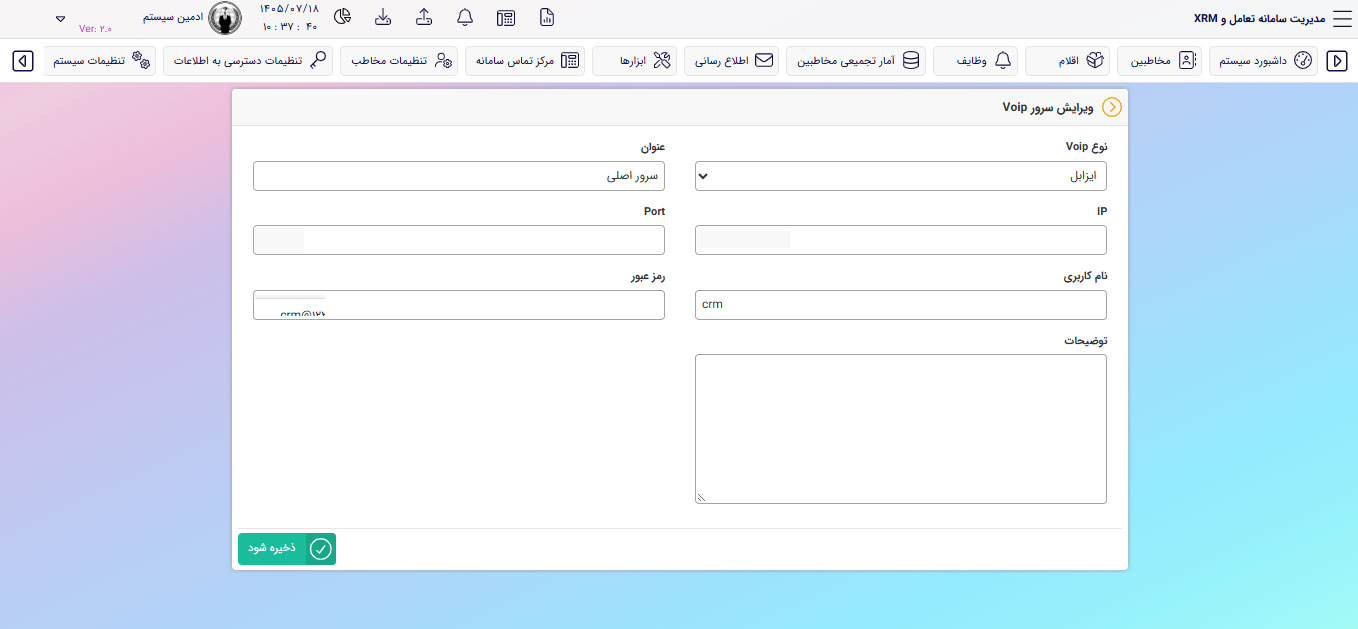The width and height of the screenshot is (1358, 629).
Task: Open the تنظیمات دسترسی به اطلاعات menu
Action: click(x=248, y=61)
